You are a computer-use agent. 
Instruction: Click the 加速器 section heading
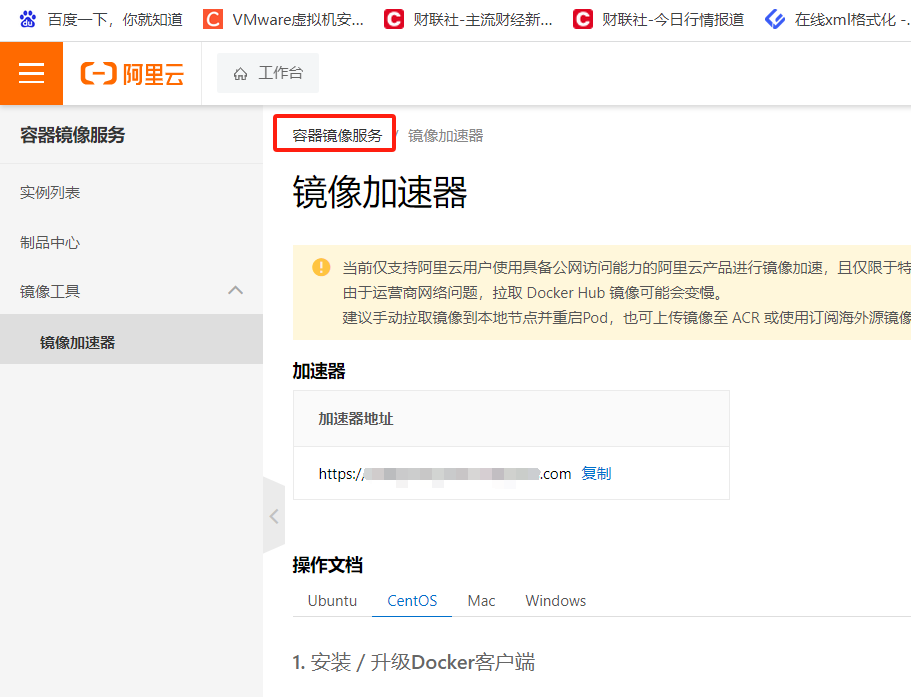319,371
